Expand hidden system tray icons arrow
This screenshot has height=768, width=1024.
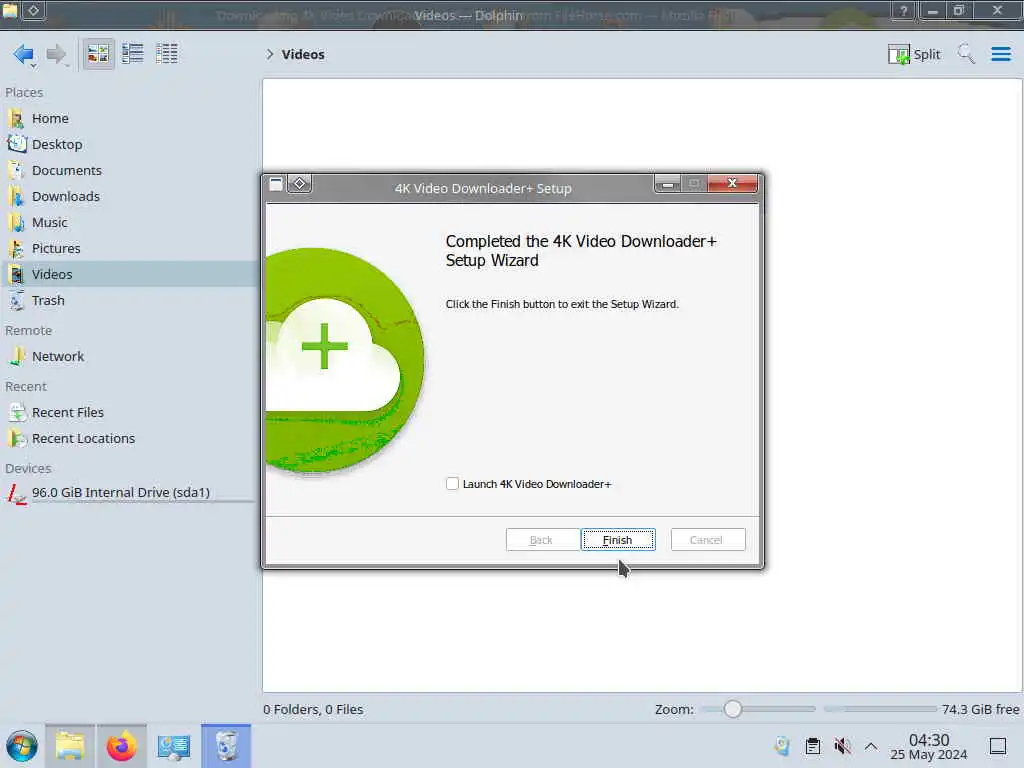(x=871, y=746)
